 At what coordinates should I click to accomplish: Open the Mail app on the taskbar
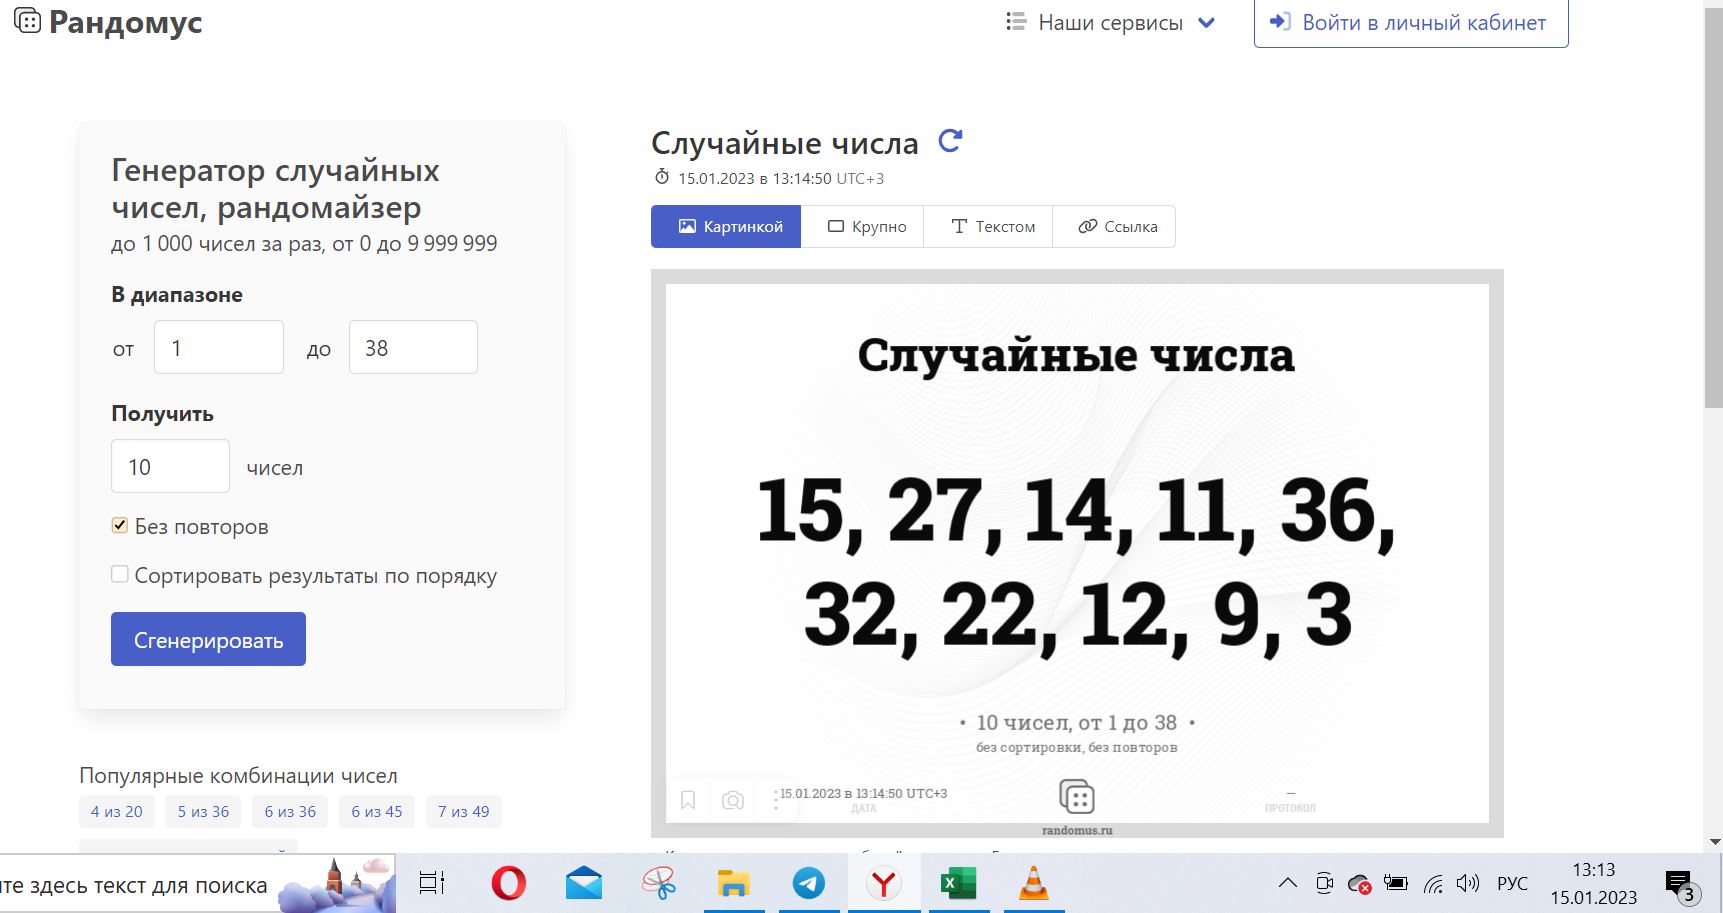click(x=584, y=883)
